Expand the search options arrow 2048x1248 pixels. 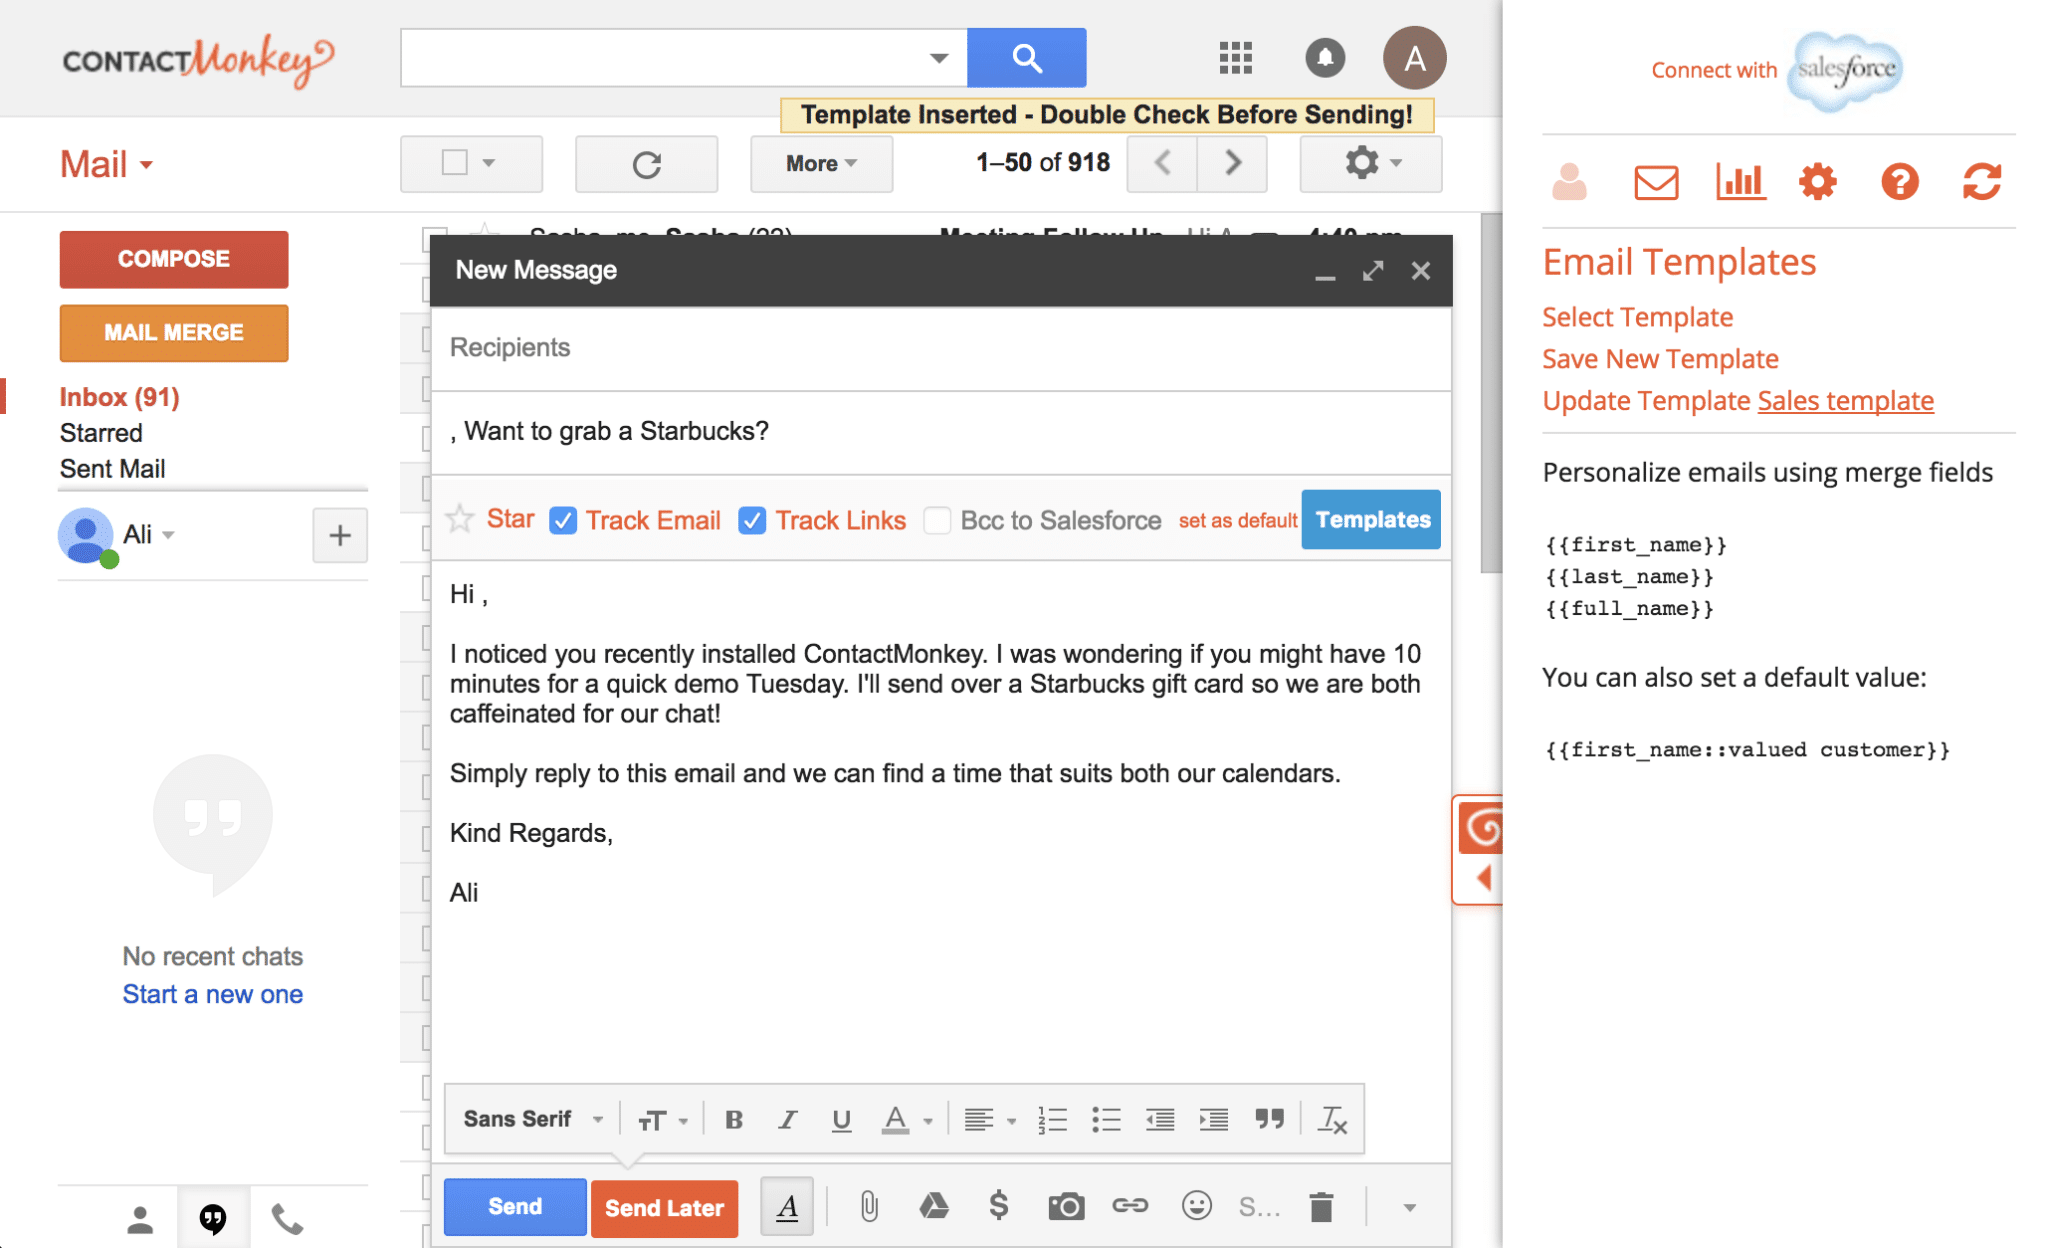[x=938, y=58]
